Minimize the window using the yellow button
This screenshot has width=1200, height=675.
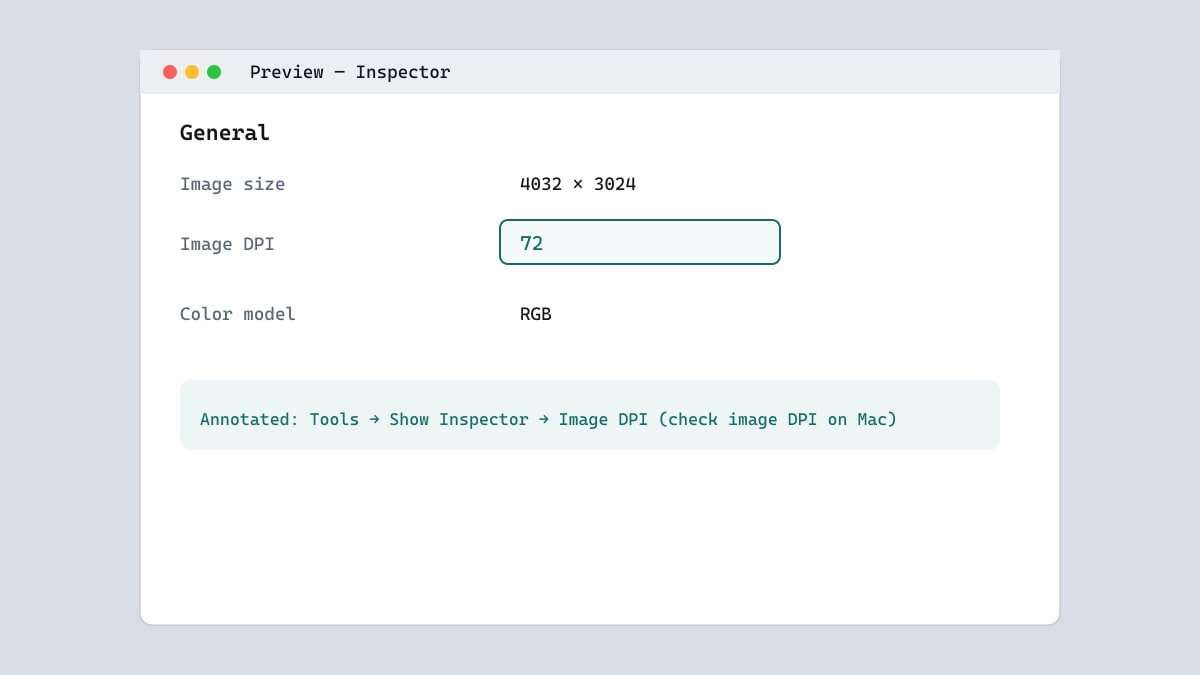click(x=192, y=72)
